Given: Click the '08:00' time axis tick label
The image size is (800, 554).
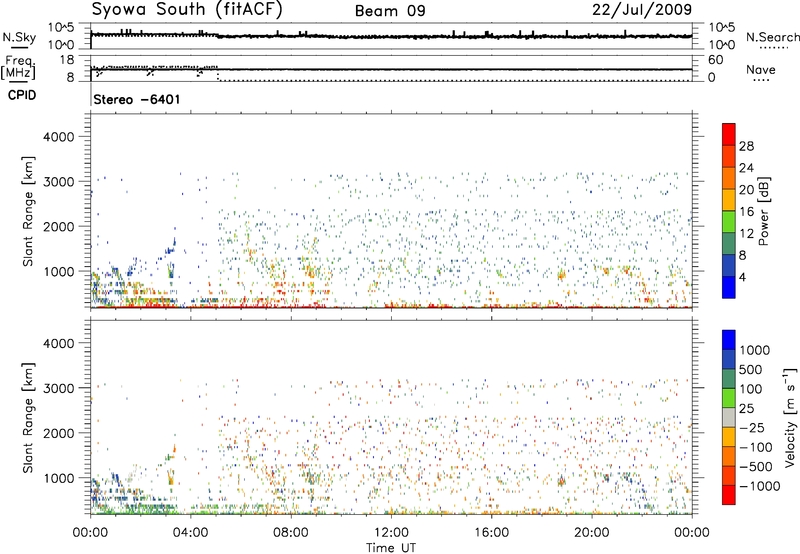Looking at the screenshot, I should pos(290,533).
